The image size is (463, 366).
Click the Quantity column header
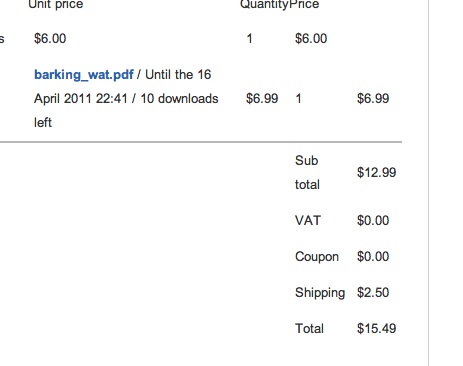tap(264, 4)
